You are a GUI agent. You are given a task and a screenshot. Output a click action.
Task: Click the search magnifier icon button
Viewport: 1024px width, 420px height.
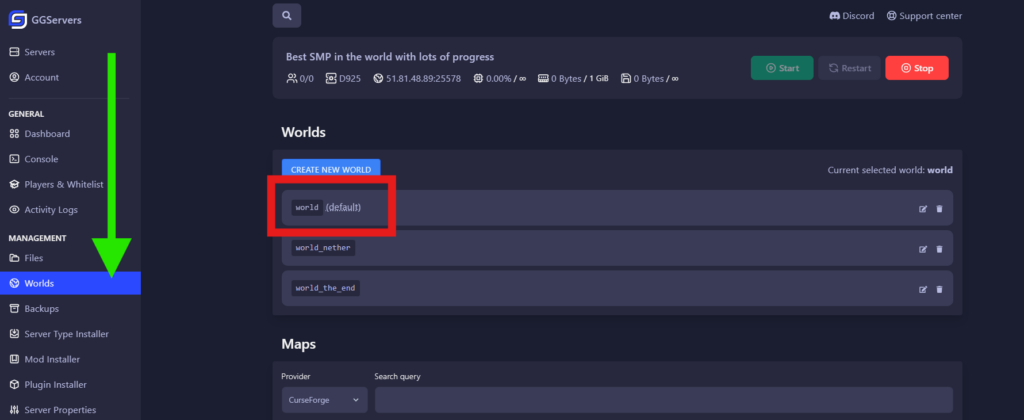point(286,16)
